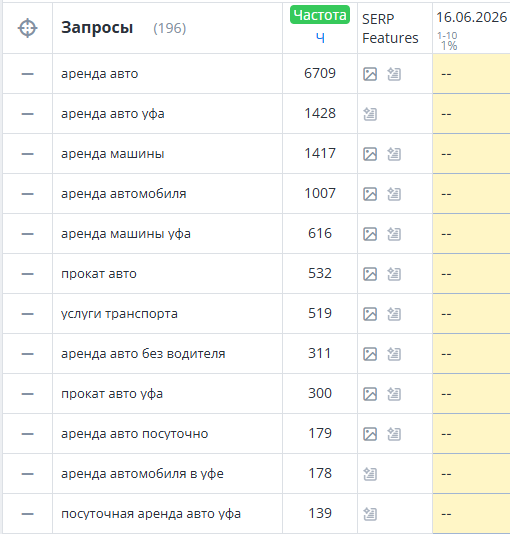Click image pack icon for аренда автомобиля
Viewport: 510px width, 534px height.
tap(370, 194)
